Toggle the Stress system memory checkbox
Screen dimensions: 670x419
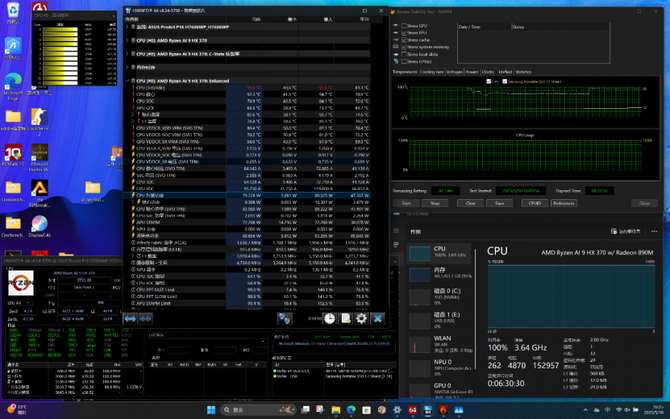tap(404, 46)
